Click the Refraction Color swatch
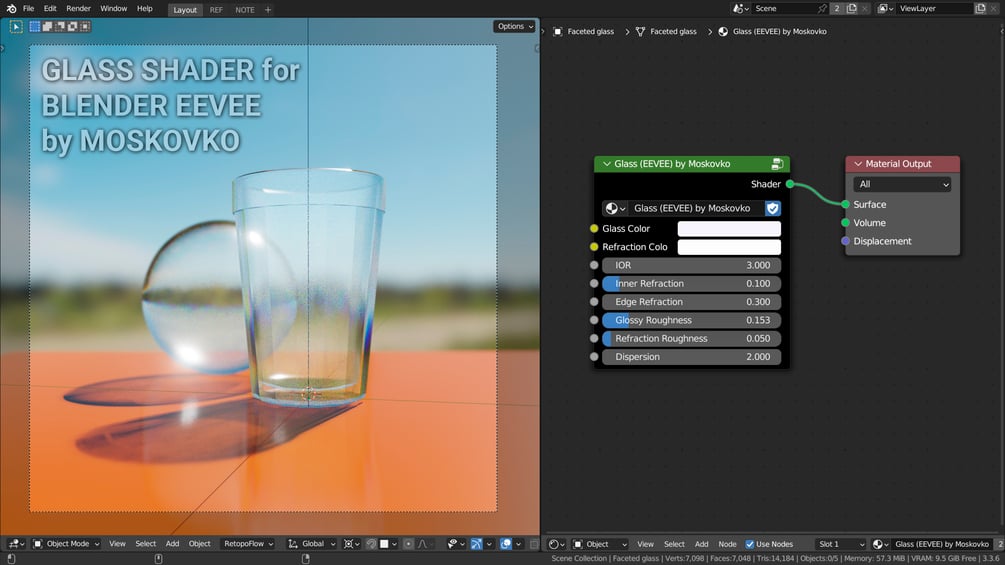 tap(729, 247)
